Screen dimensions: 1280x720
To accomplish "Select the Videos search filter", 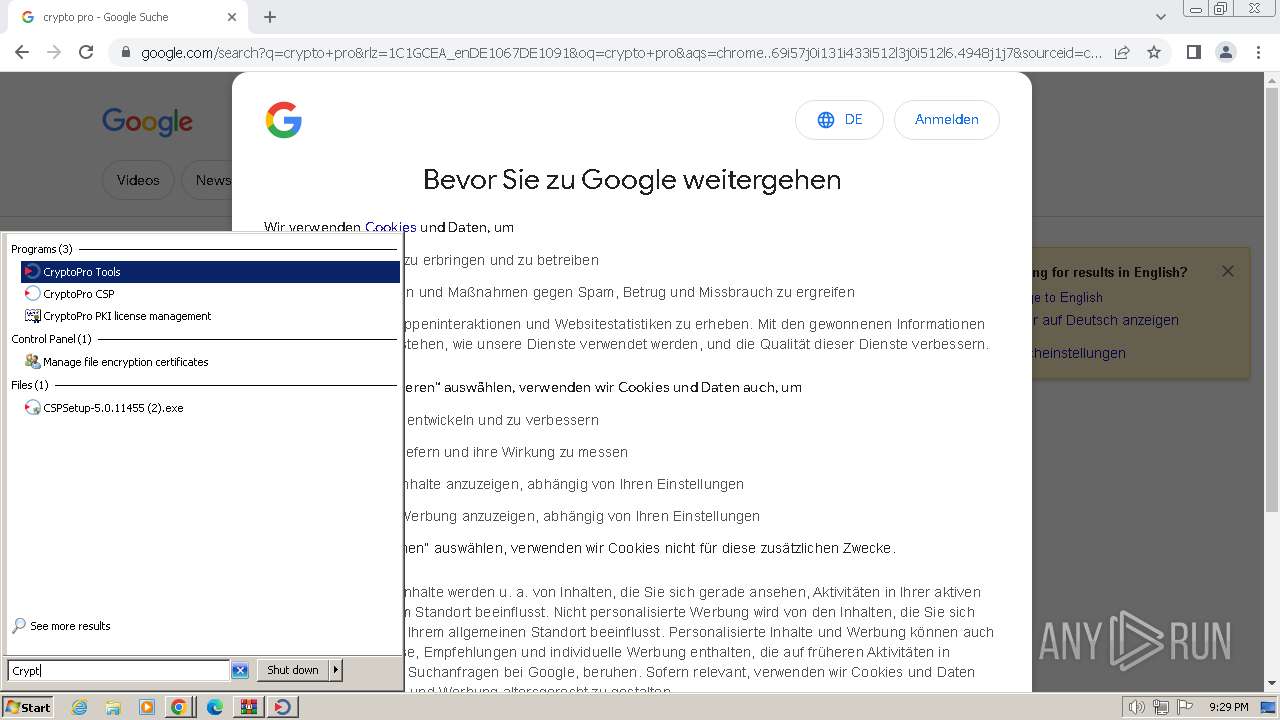I will [x=138, y=180].
